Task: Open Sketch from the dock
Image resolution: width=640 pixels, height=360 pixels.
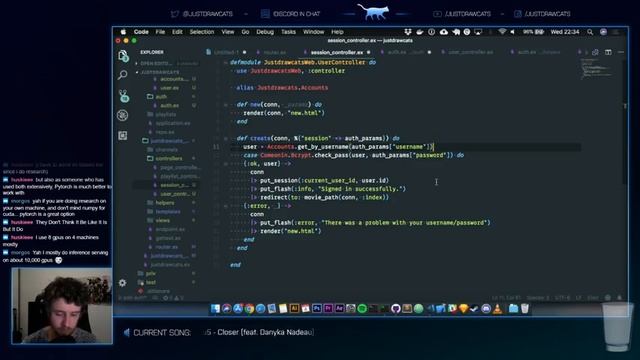Action: pyautogui.click(x=463, y=309)
